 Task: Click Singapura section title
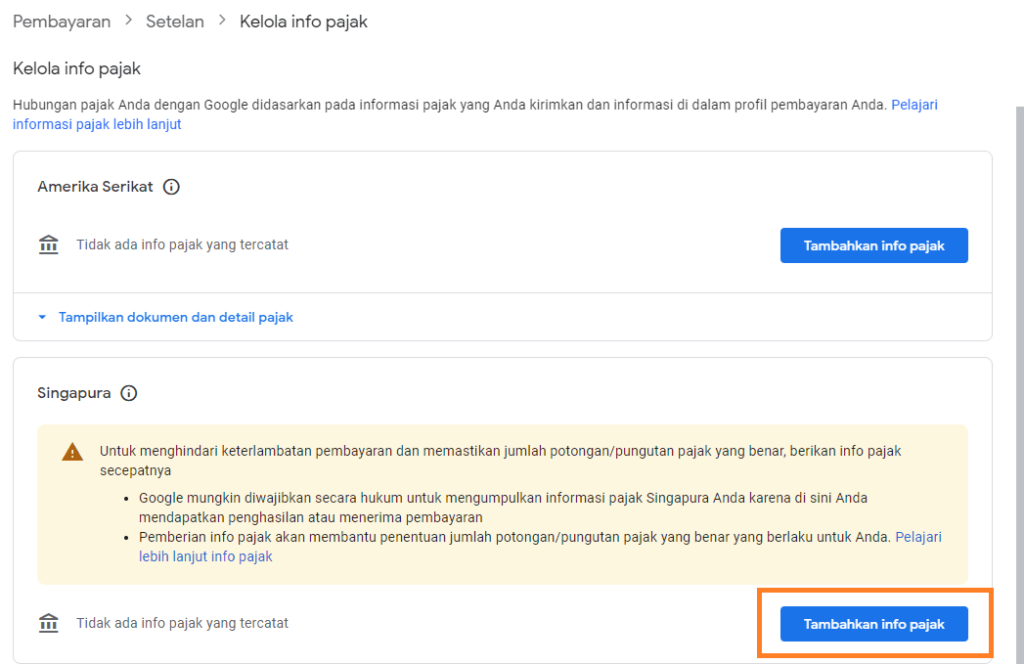tap(74, 393)
